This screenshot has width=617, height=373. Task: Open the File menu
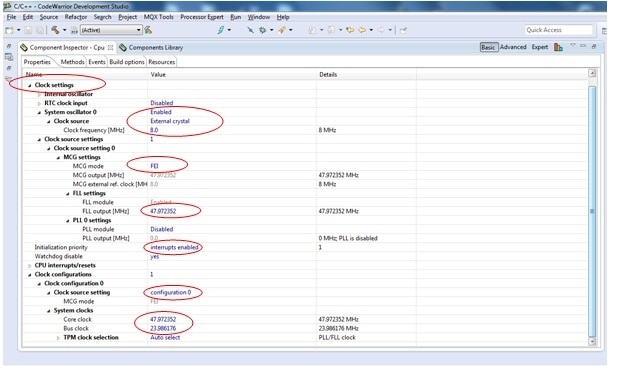[11, 17]
